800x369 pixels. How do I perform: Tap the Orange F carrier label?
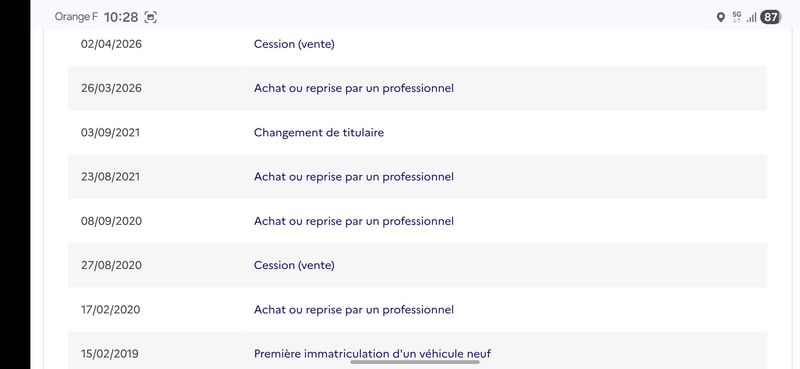tap(76, 17)
